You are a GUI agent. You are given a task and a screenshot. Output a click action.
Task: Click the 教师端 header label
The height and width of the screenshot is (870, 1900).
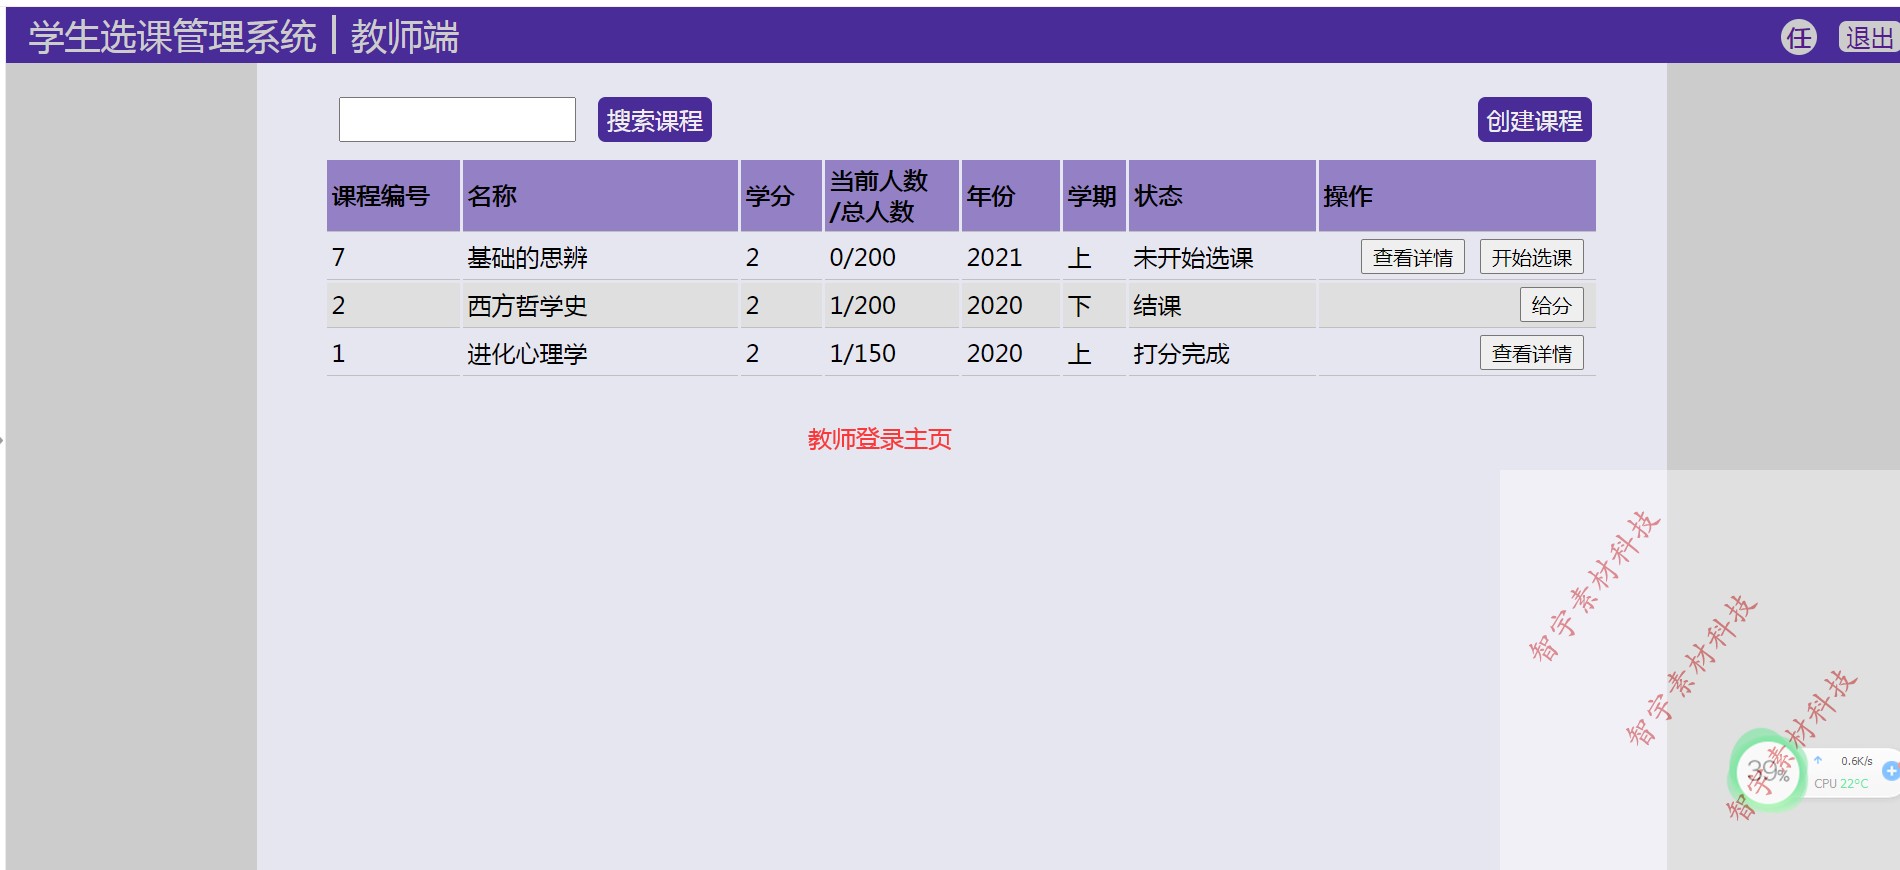(405, 37)
